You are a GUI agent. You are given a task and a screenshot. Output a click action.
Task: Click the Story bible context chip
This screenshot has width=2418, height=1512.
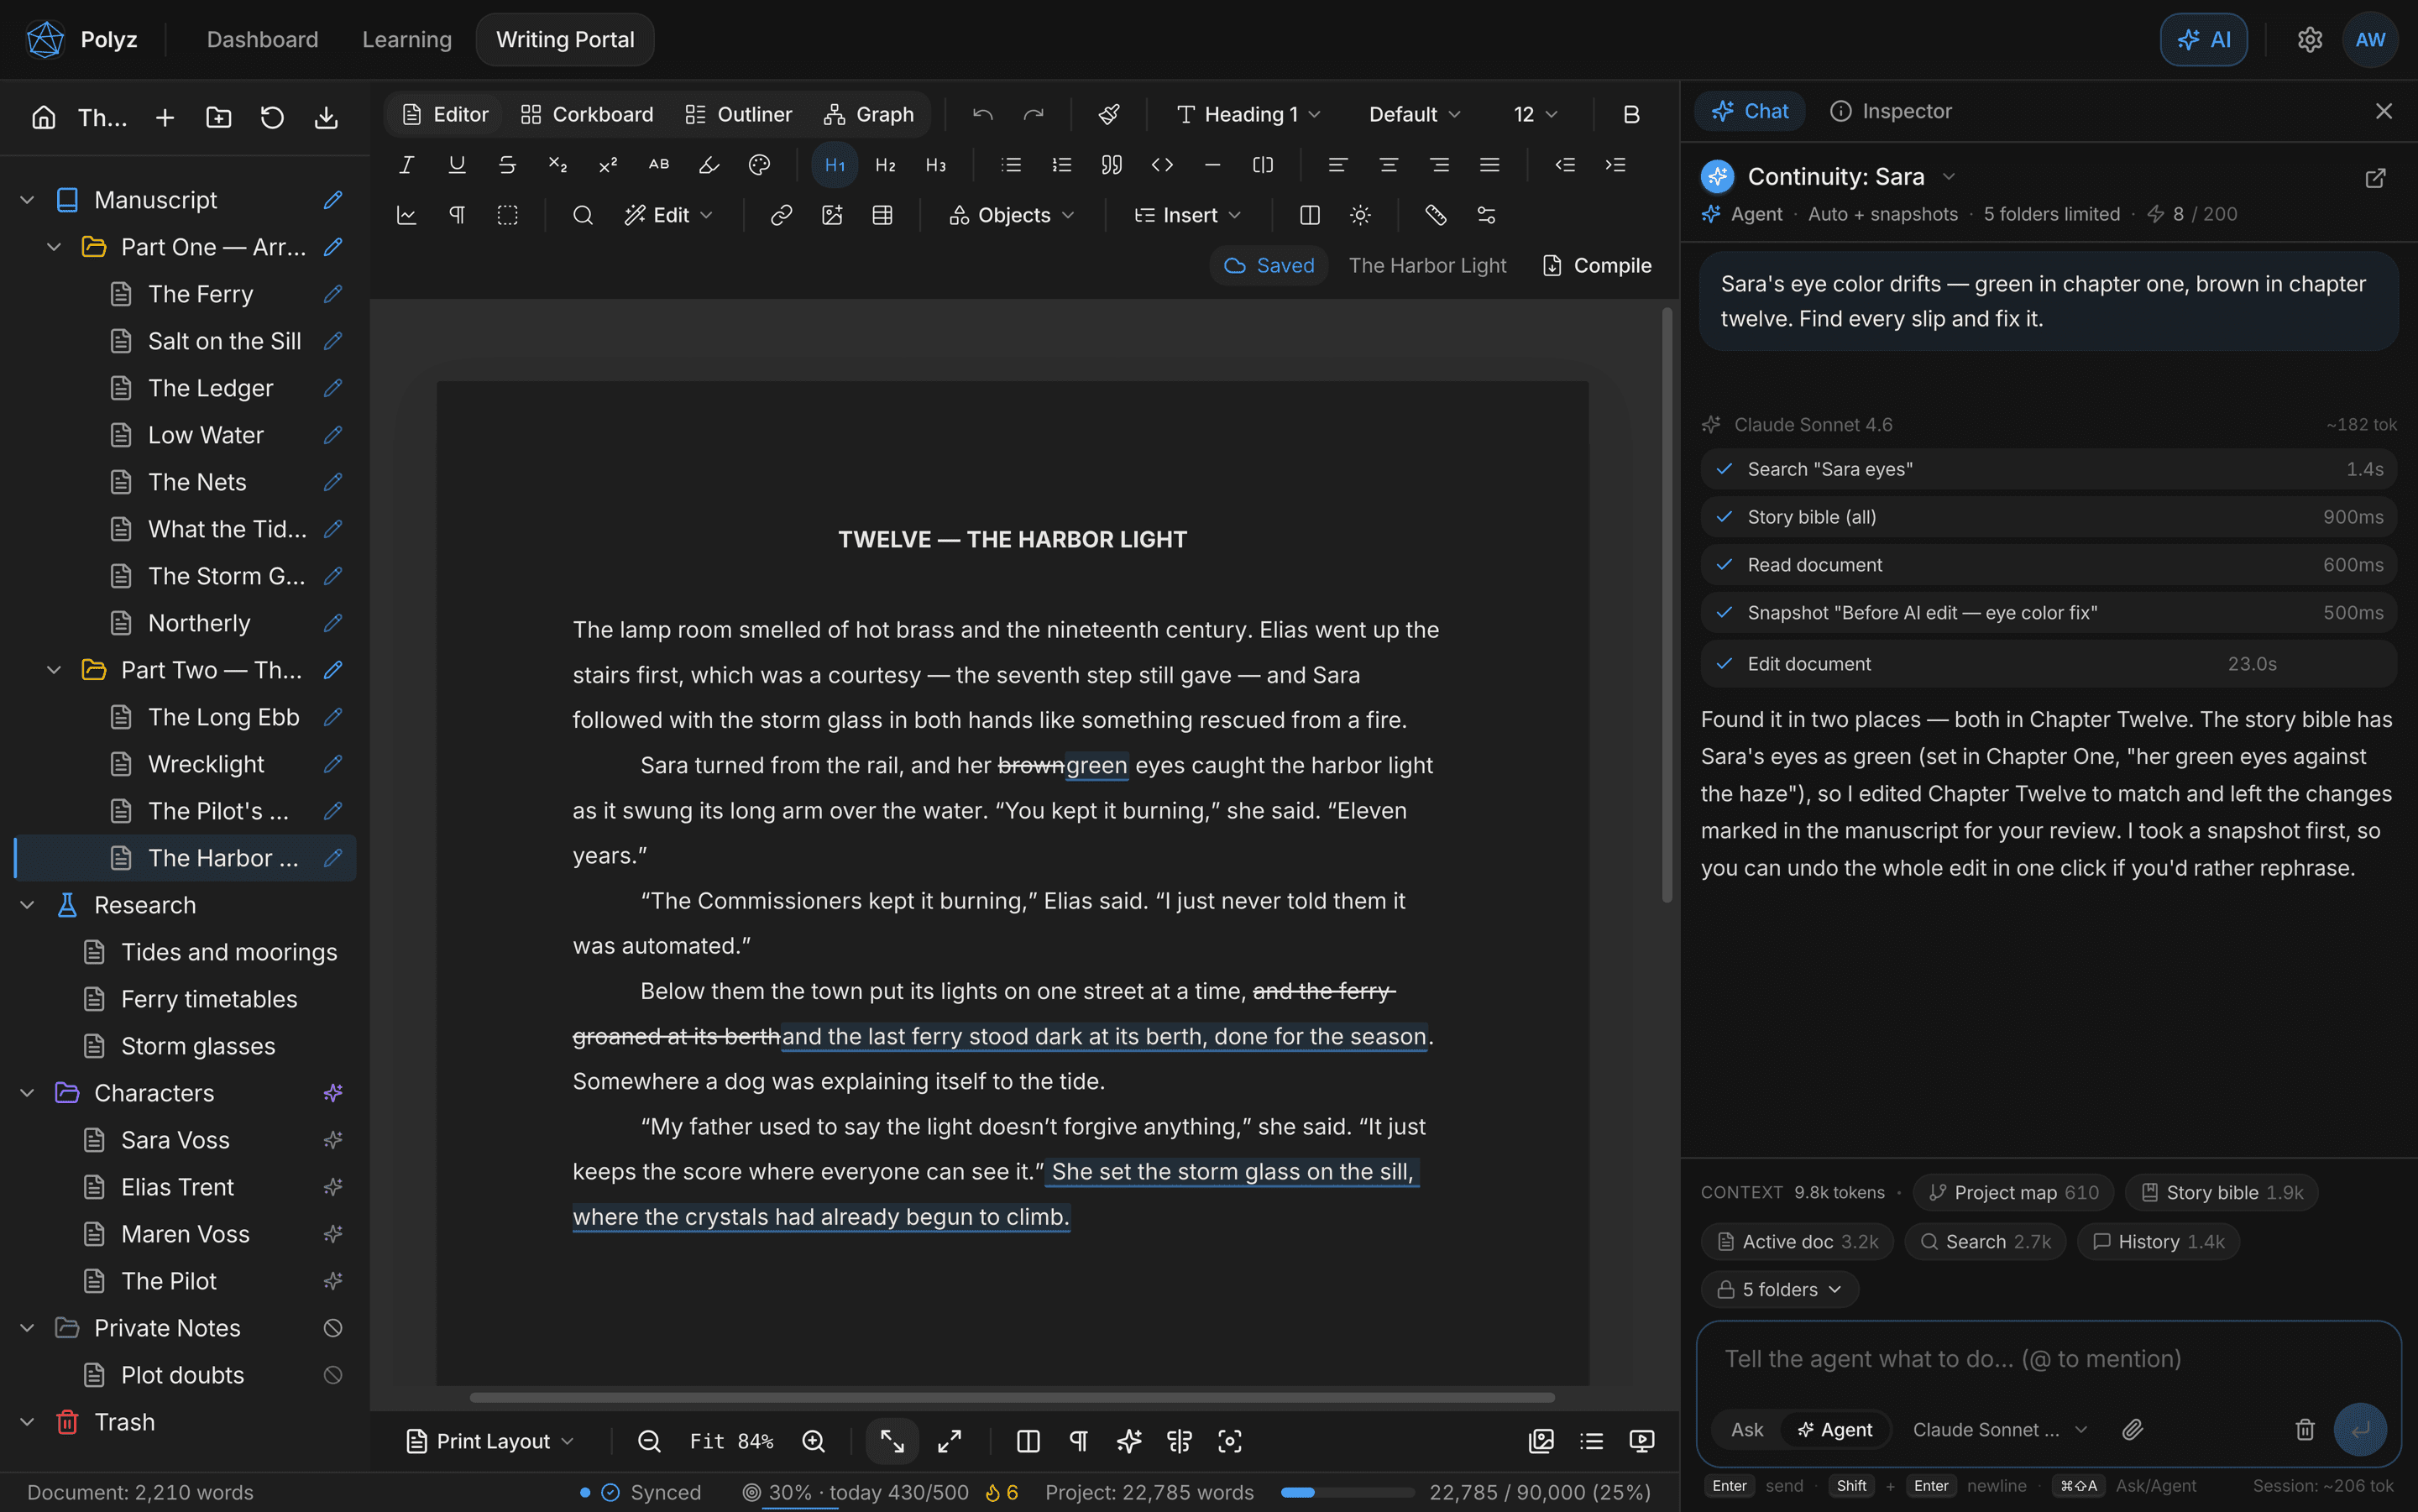point(2221,1193)
